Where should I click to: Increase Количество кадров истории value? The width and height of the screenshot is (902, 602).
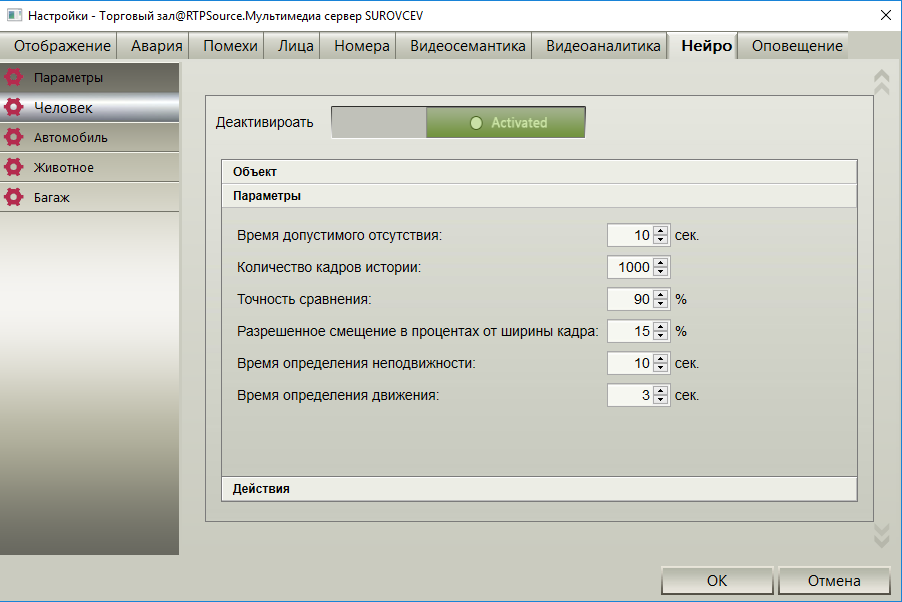tap(660, 262)
